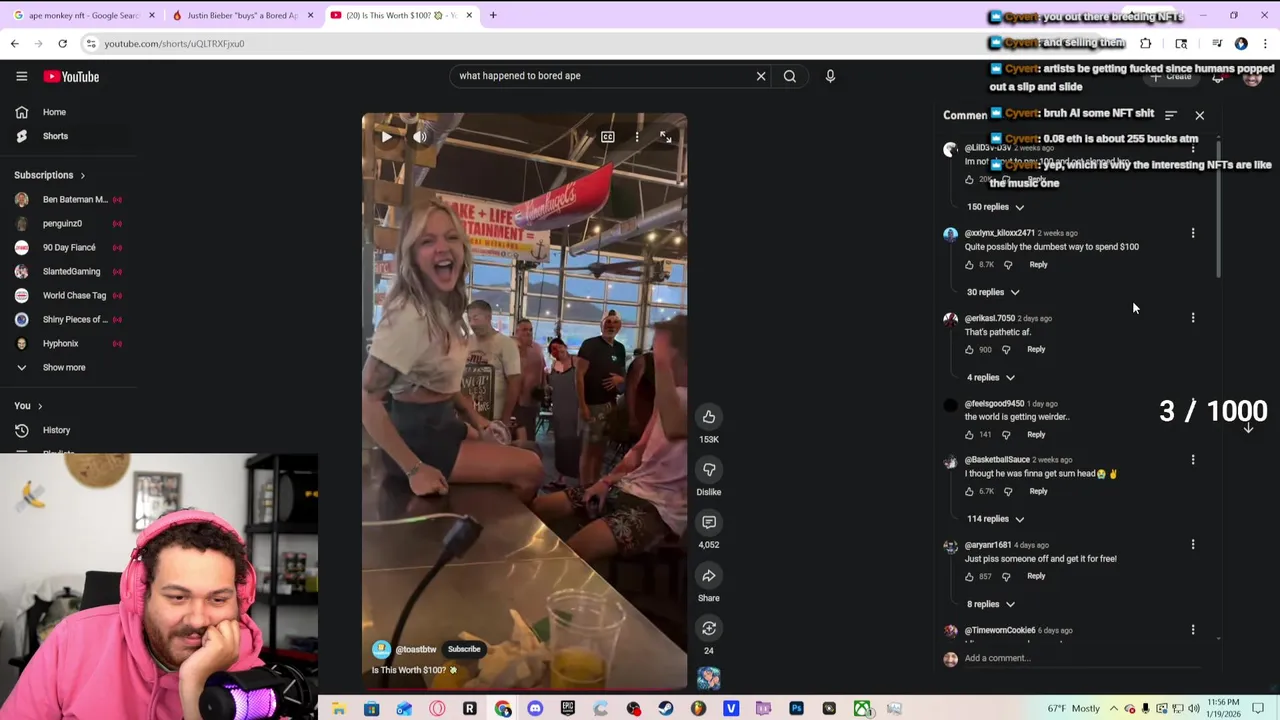
Task: Mute the short's volume speaker icon
Action: (420, 137)
